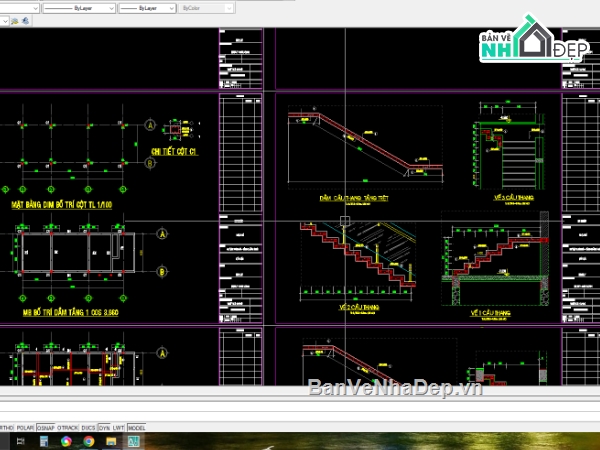Select the "VẾ 3 CẦU THANG" label
Viewport: 600px width, 450px height.
pyautogui.click(x=514, y=197)
